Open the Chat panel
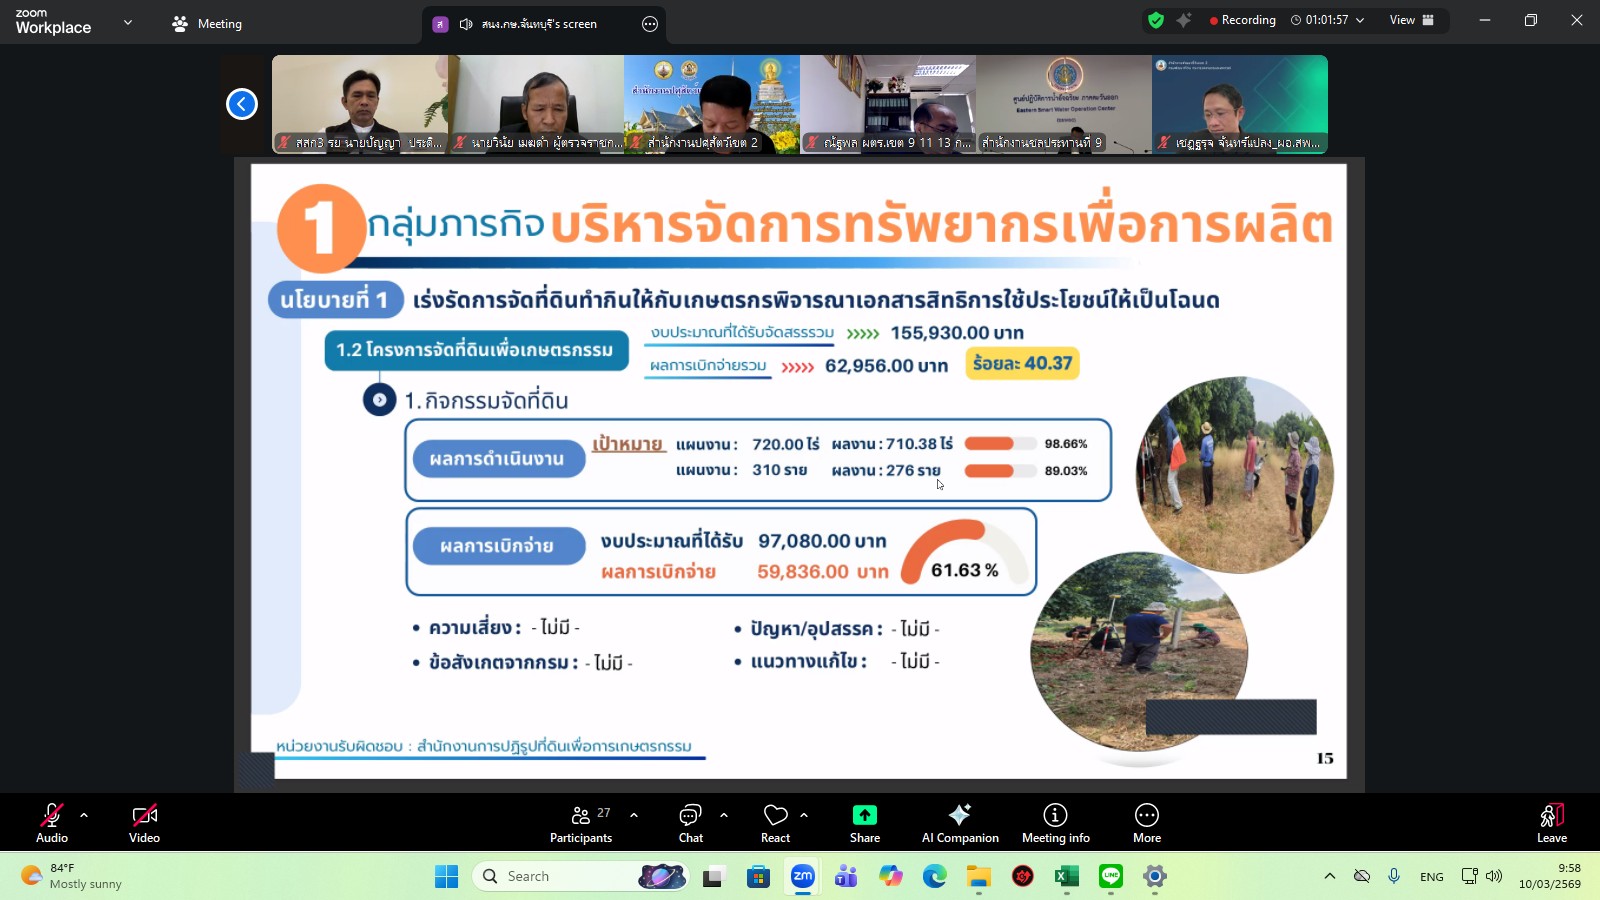This screenshot has height=900, width=1600. (691, 822)
